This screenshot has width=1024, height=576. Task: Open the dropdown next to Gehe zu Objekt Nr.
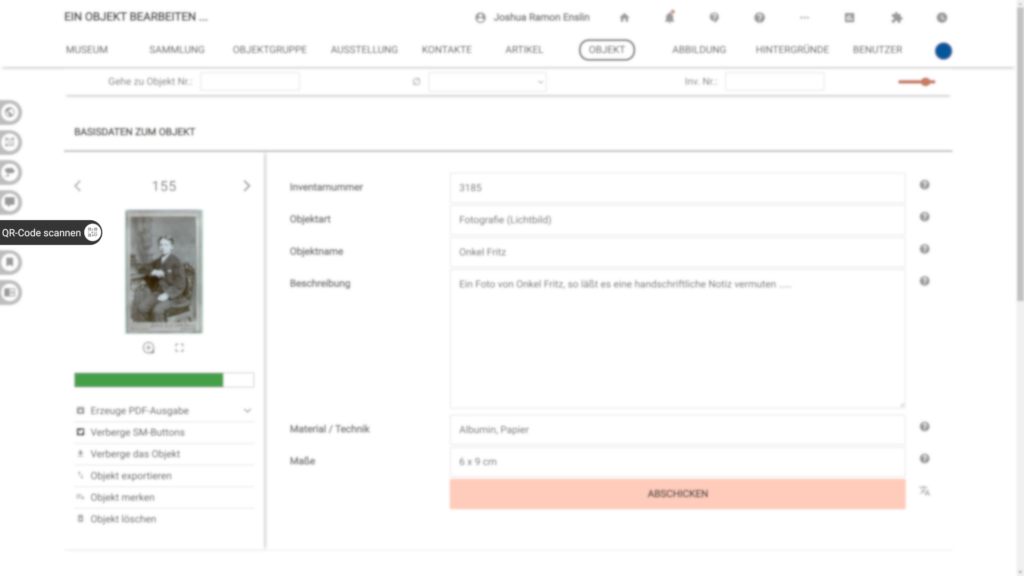[x=487, y=82]
